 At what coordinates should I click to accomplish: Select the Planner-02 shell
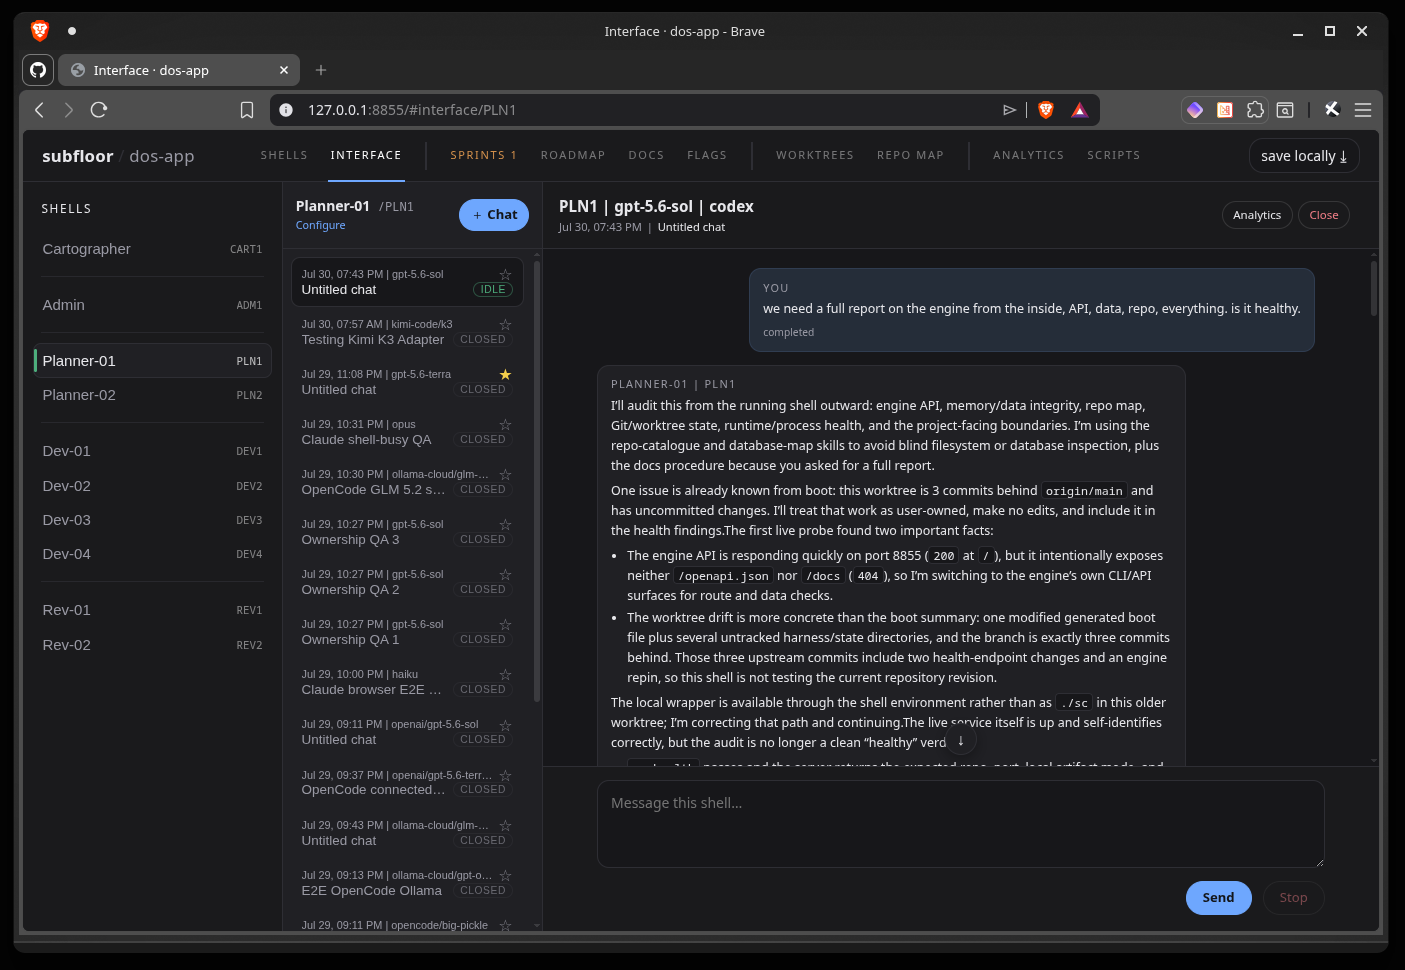point(152,395)
